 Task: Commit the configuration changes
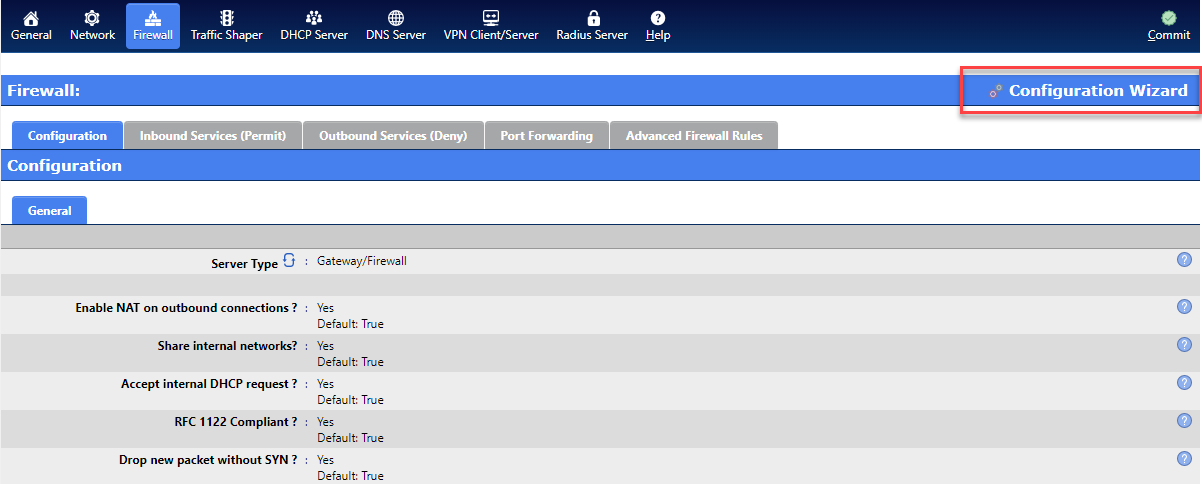point(1168,26)
